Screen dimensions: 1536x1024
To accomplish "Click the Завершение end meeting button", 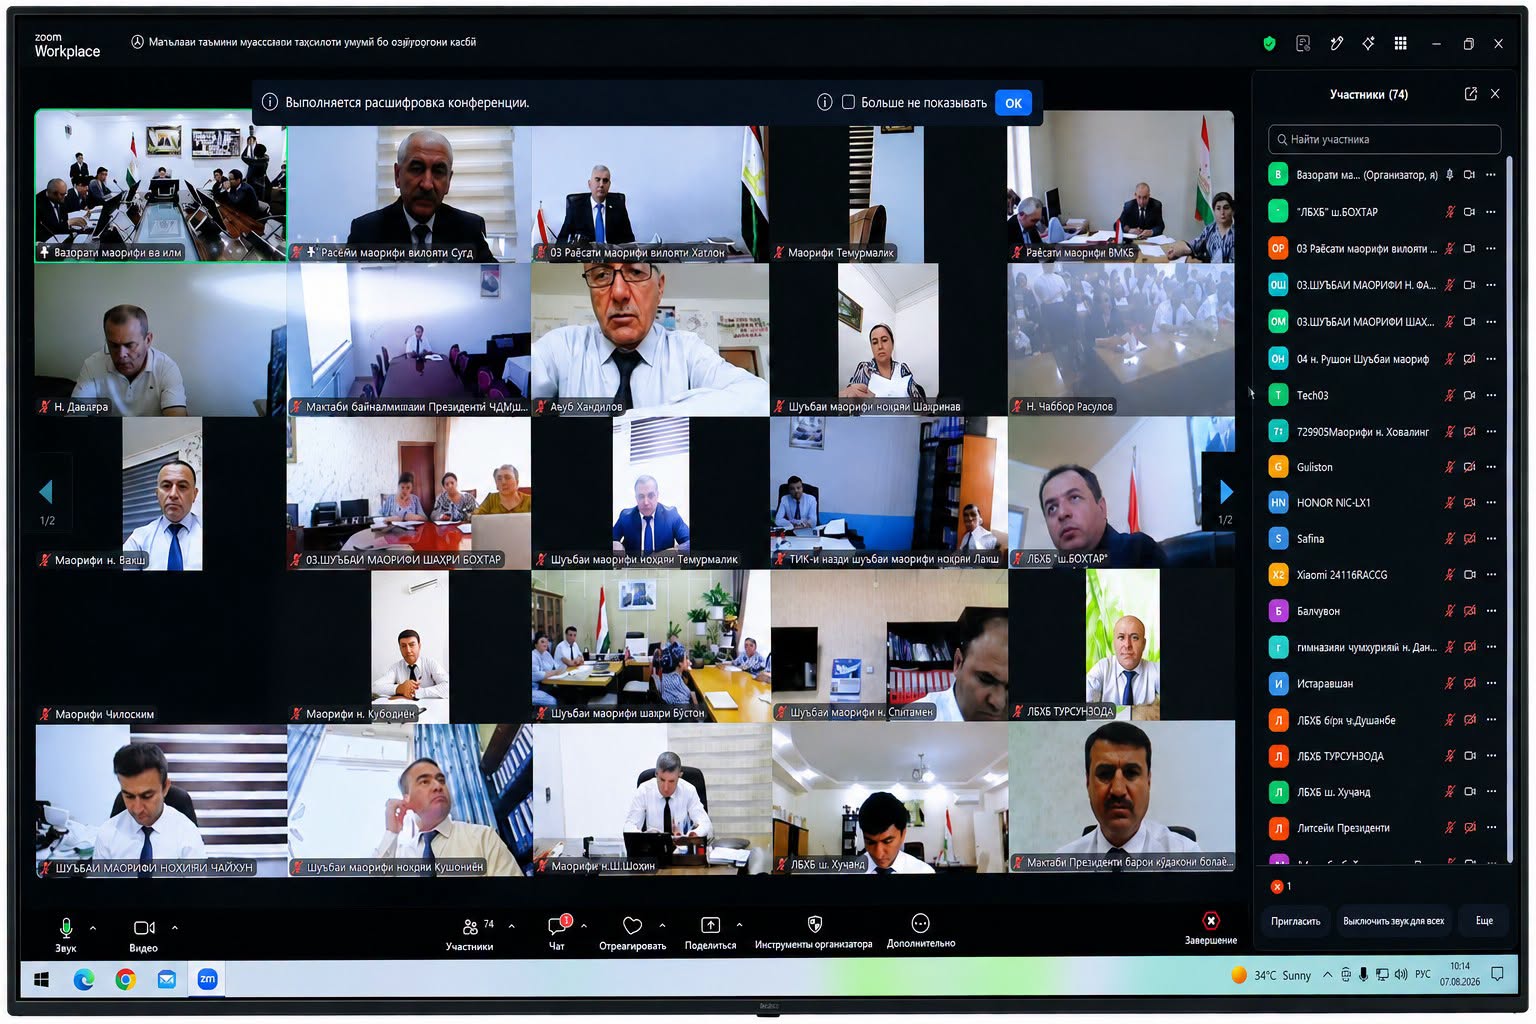I will [x=1211, y=928].
